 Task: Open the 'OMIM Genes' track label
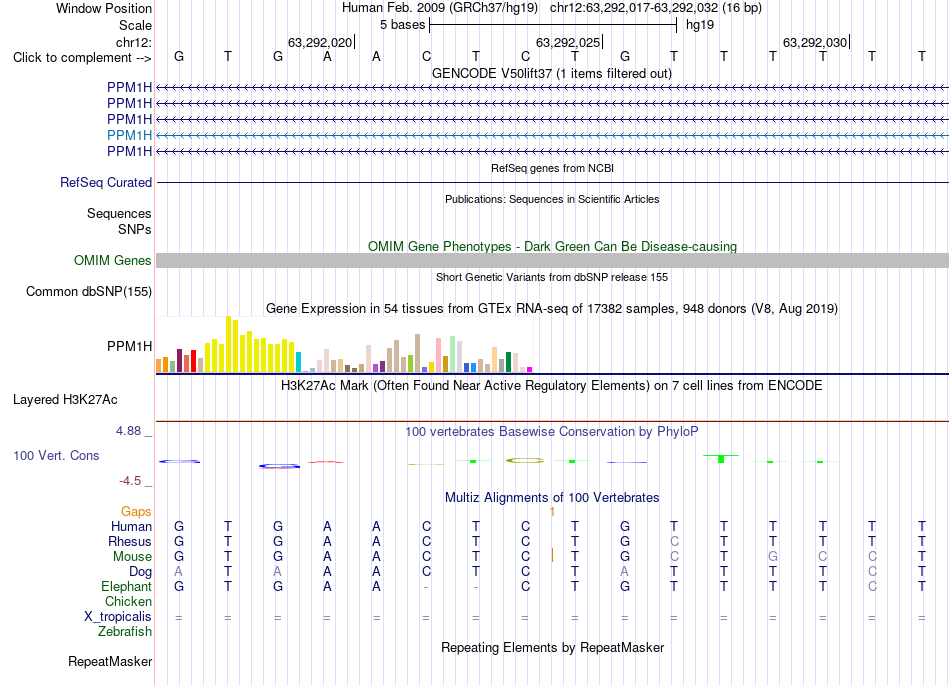pyautogui.click(x=113, y=260)
